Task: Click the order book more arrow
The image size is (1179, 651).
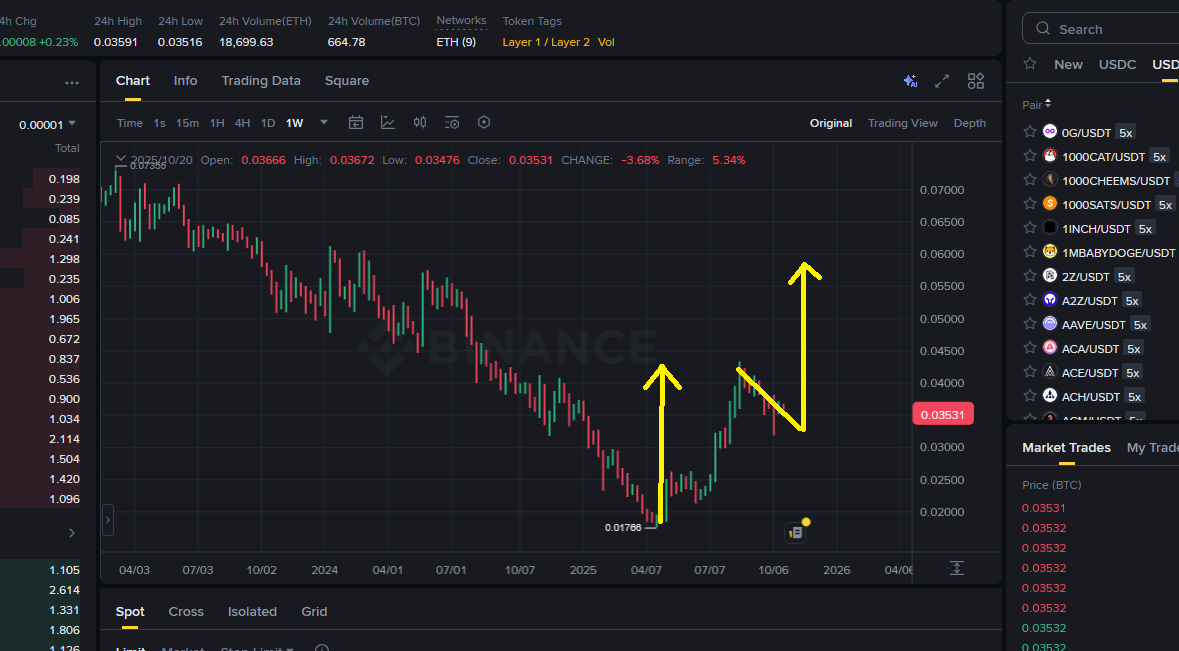Action: point(72,533)
